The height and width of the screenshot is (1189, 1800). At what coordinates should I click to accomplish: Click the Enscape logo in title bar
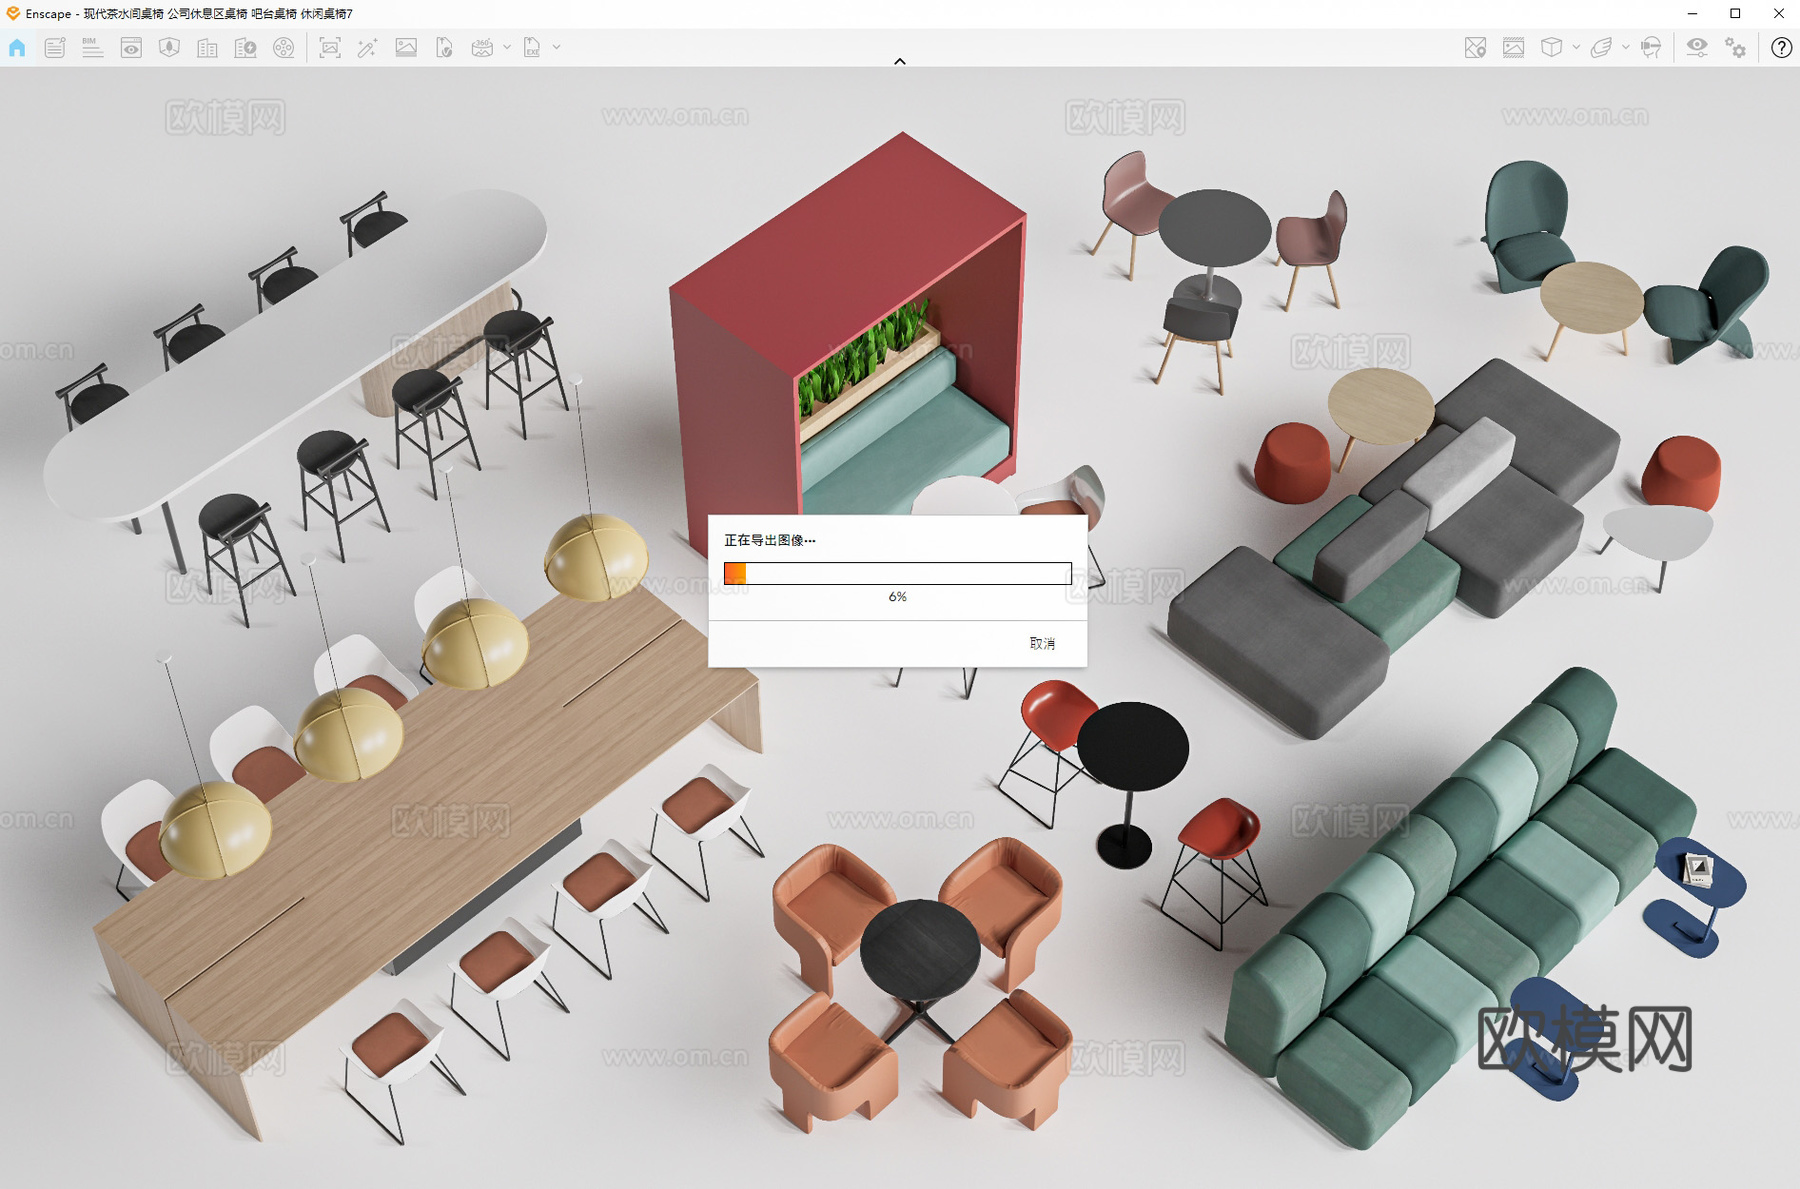point(13,13)
